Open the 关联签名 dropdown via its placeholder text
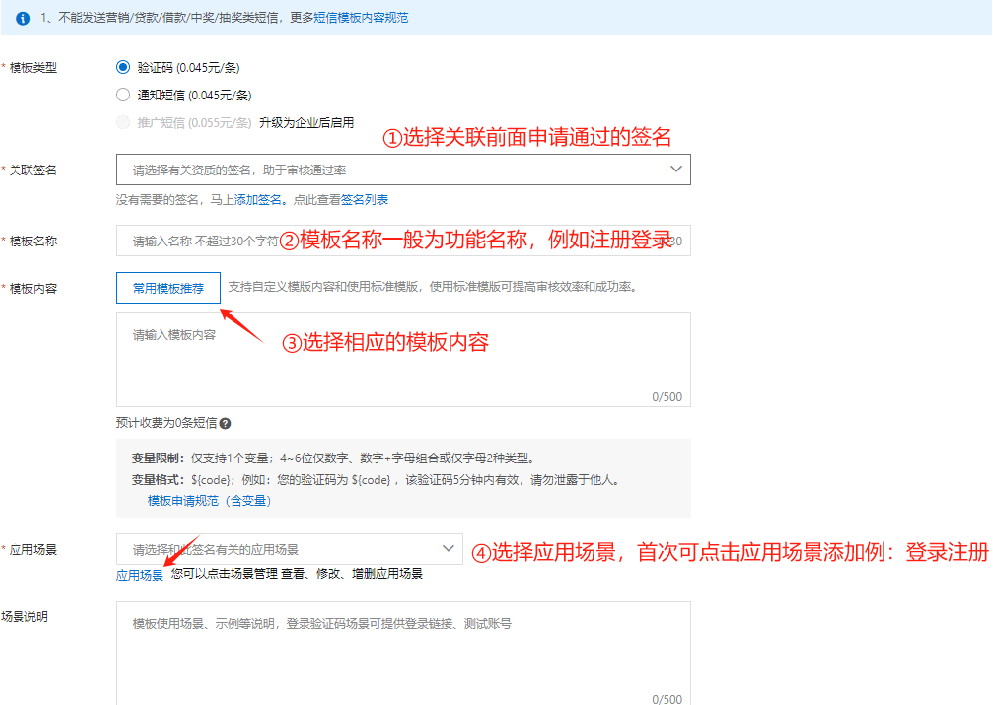The width and height of the screenshot is (993, 705). click(x=240, y=170)
